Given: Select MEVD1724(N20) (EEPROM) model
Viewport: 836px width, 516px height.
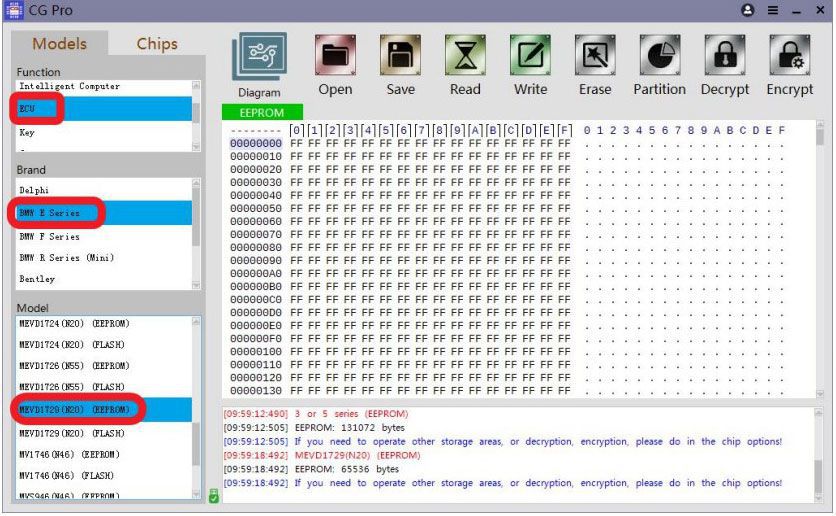Looking at the screenshot, I should point(104,324).
